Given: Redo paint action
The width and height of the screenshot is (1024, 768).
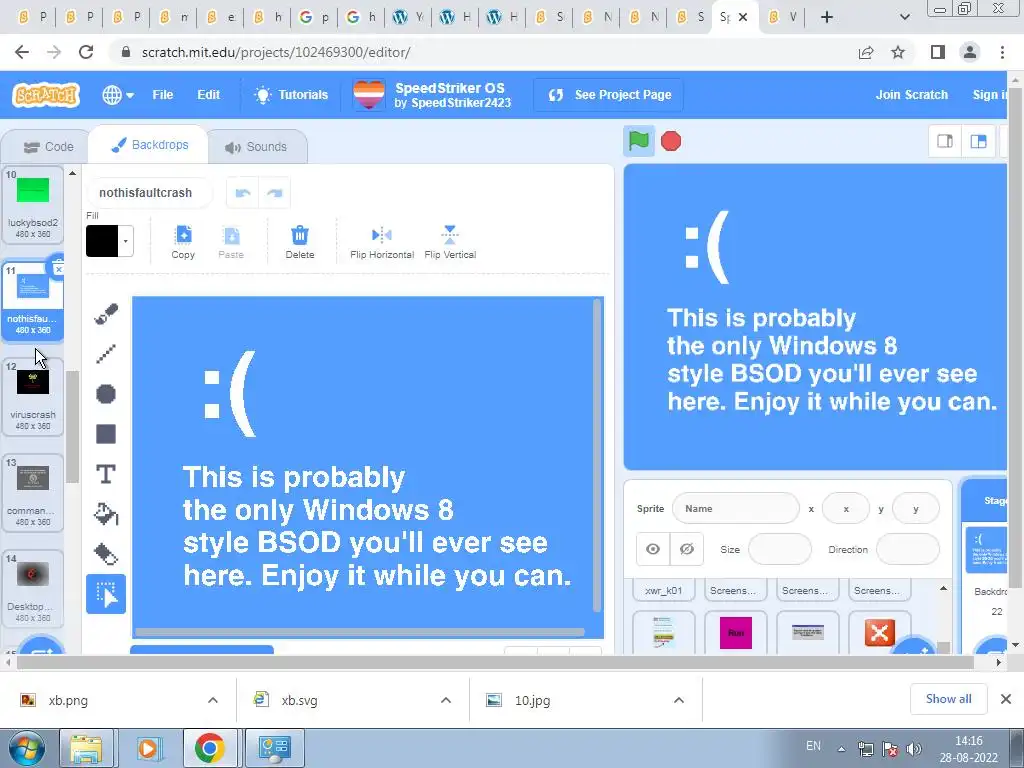Looking at the screenshot, I should coord(274,193).
